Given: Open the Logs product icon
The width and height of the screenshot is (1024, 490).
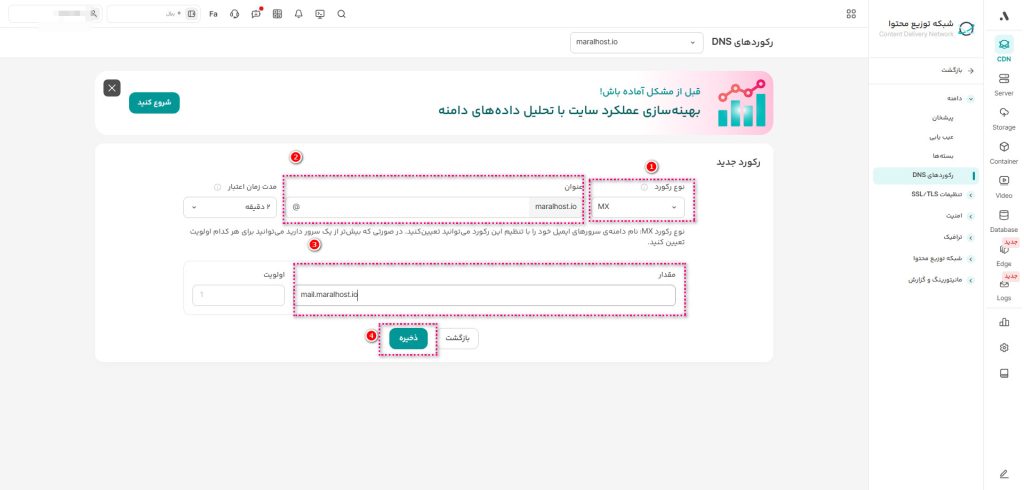Looking at the screenshot, I should click(x=1004, y=288).
